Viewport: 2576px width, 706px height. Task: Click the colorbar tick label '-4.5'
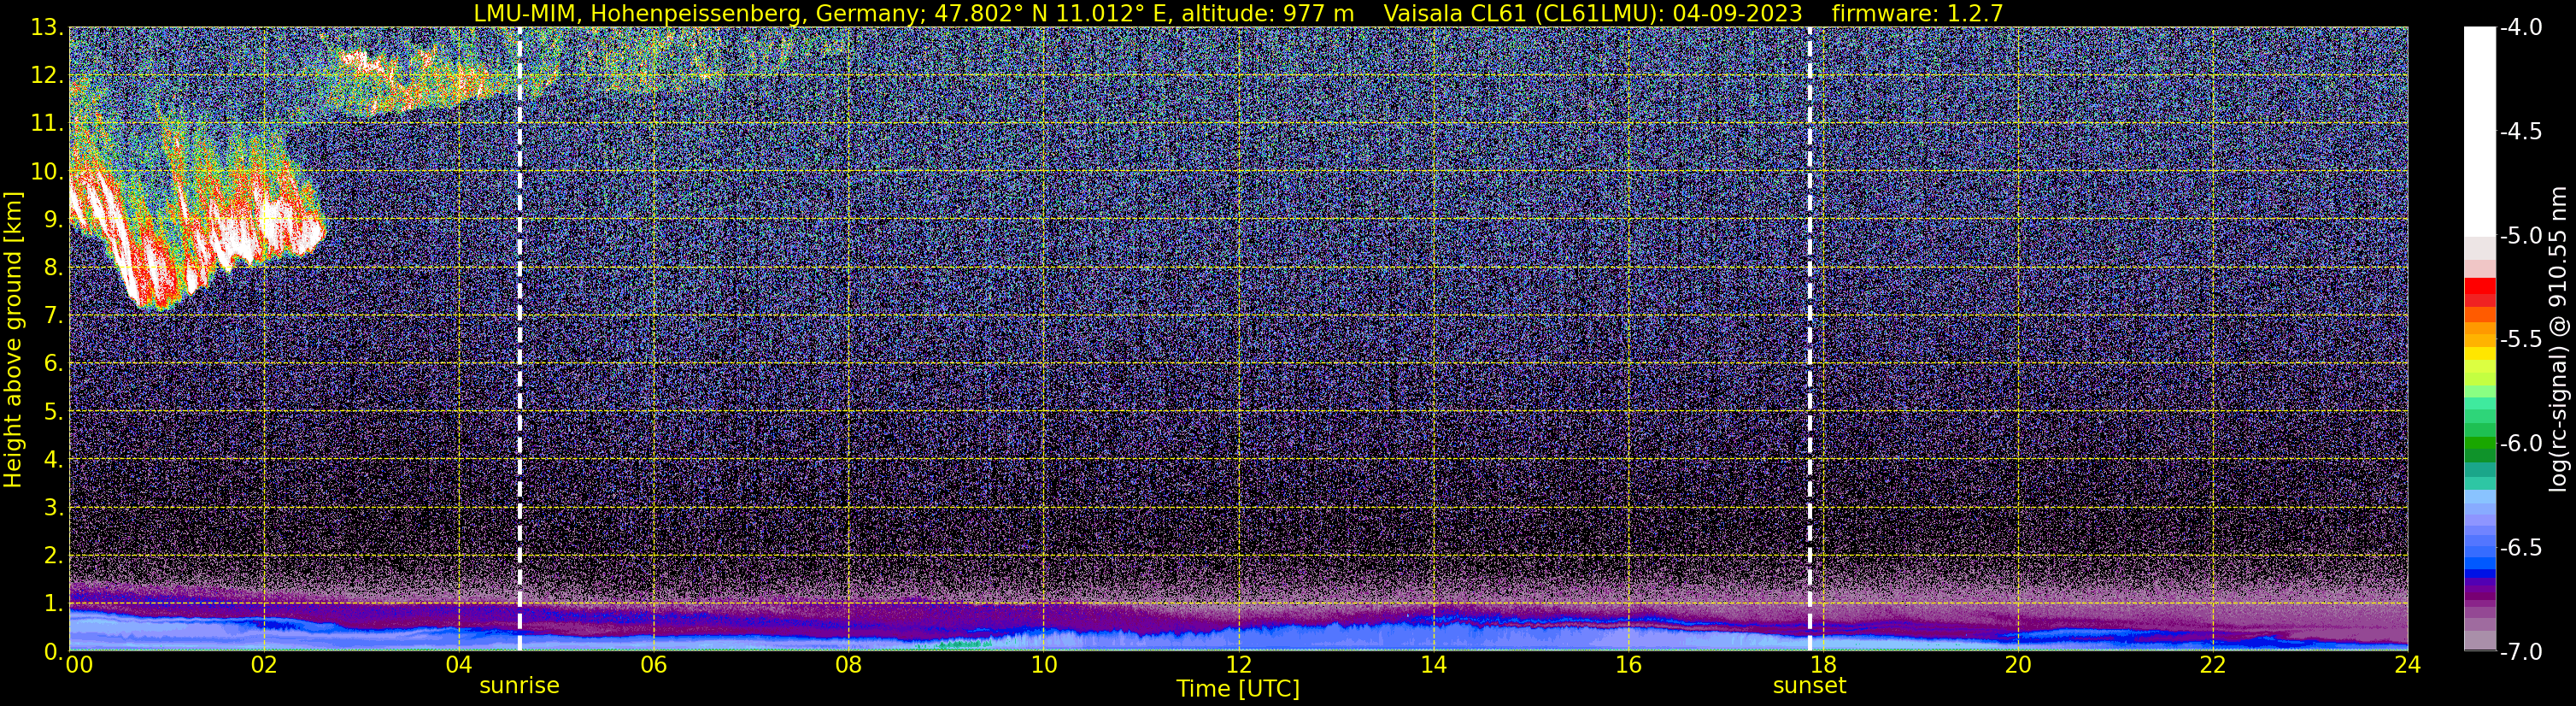2520,132
